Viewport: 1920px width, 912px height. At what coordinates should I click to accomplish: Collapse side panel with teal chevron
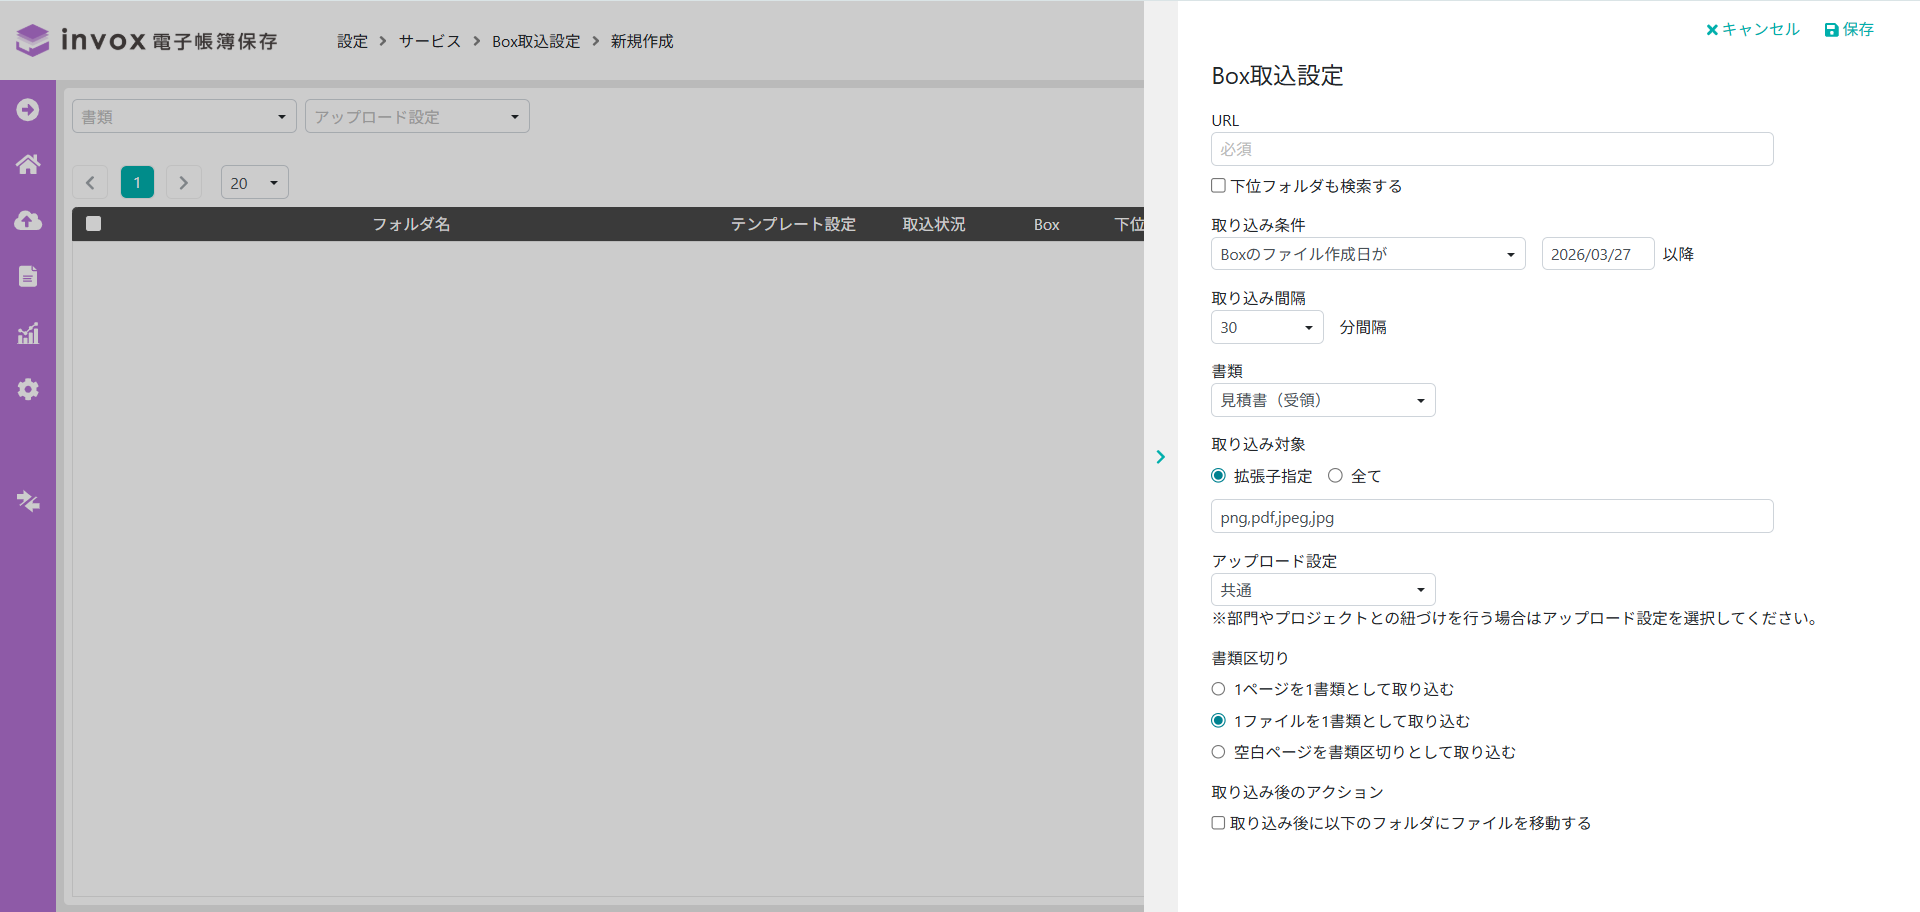[x=1160, y=457]
